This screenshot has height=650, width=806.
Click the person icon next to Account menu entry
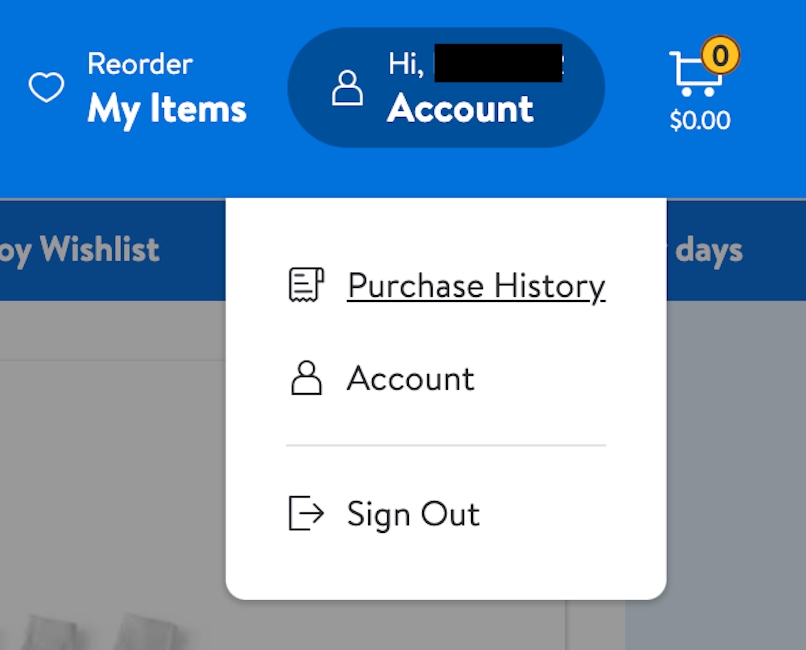pyautogui.click(x=305, y=378)
